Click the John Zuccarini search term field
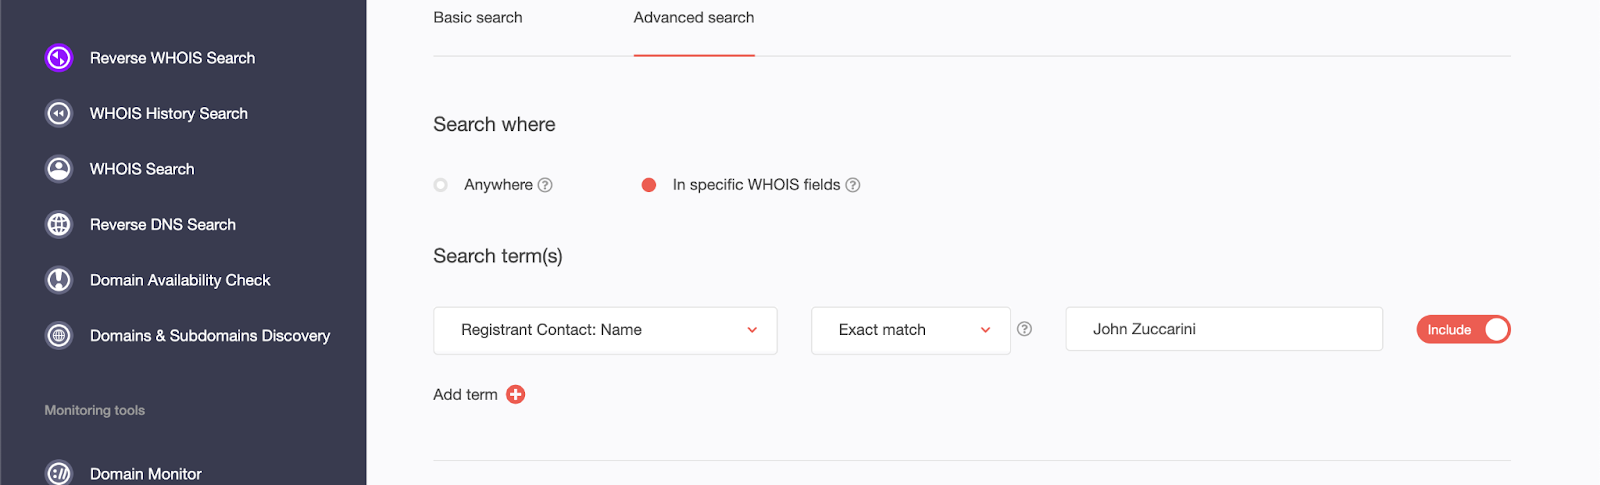Viewport: 1600px width, 485px height. [1224, 329]
